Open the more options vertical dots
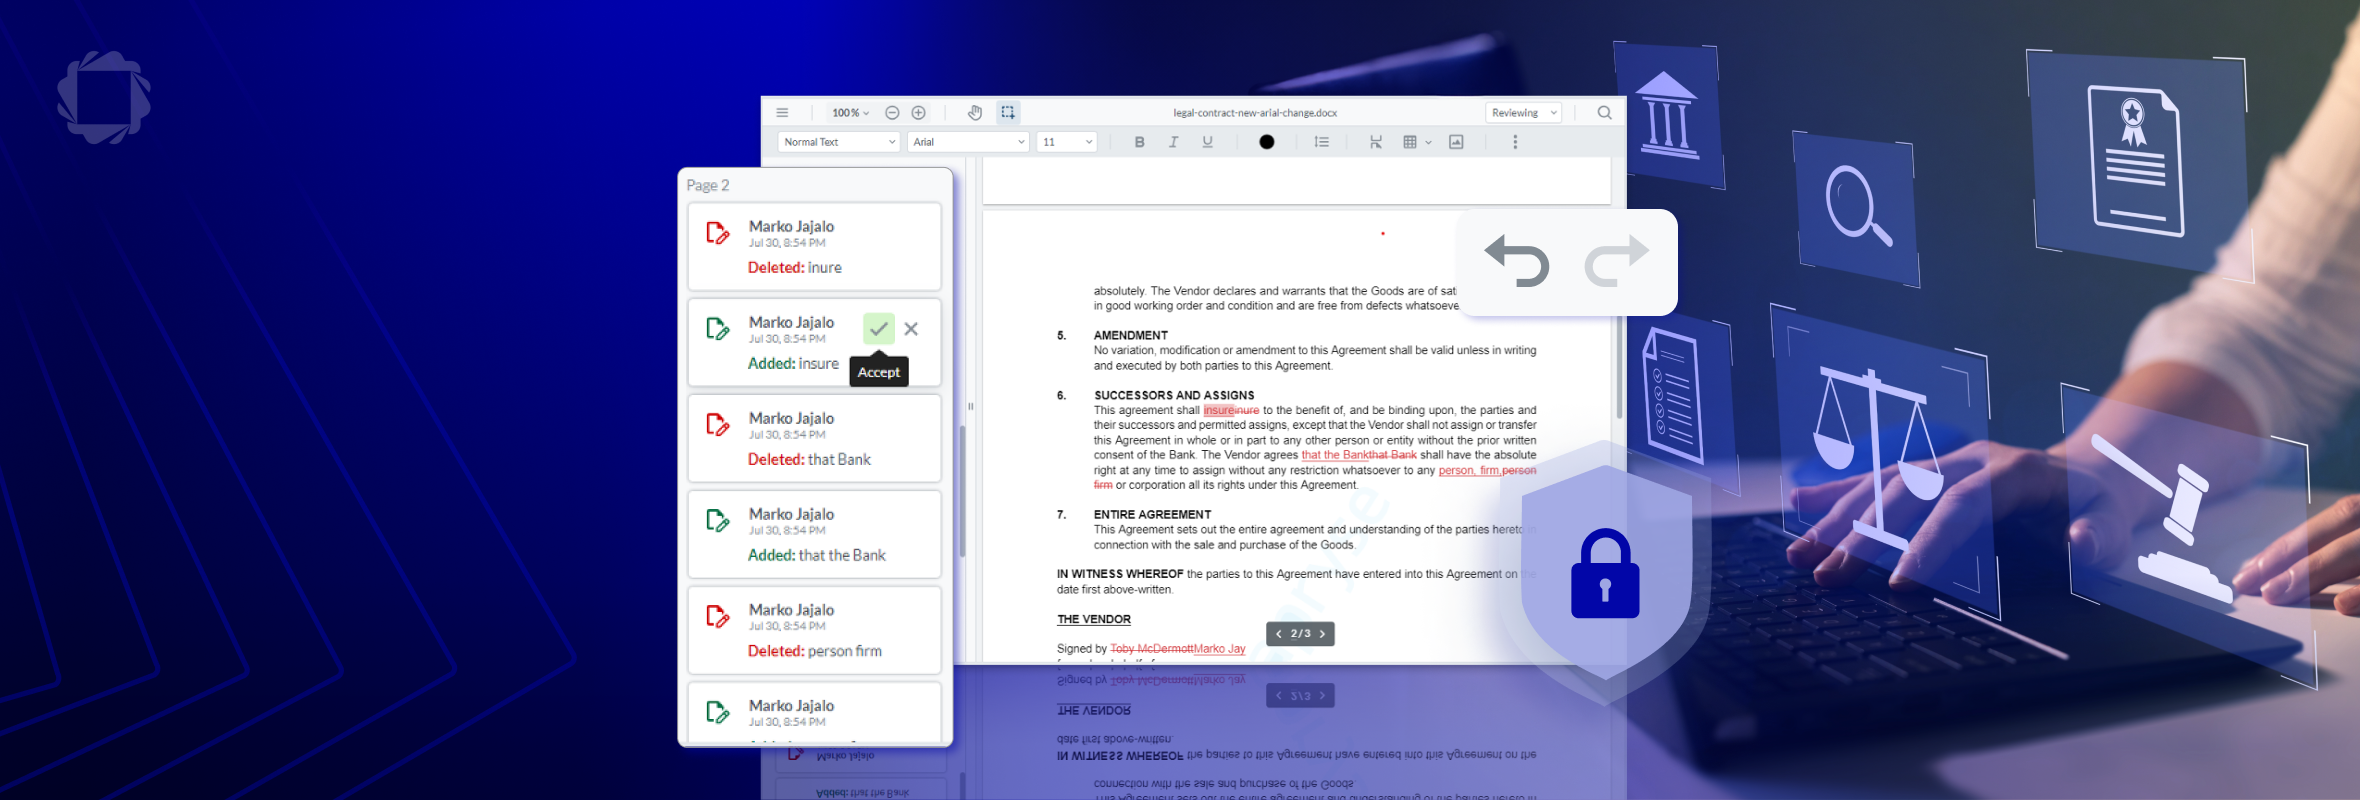This screenshot has height=800, width=2360. coord(1515,142)
